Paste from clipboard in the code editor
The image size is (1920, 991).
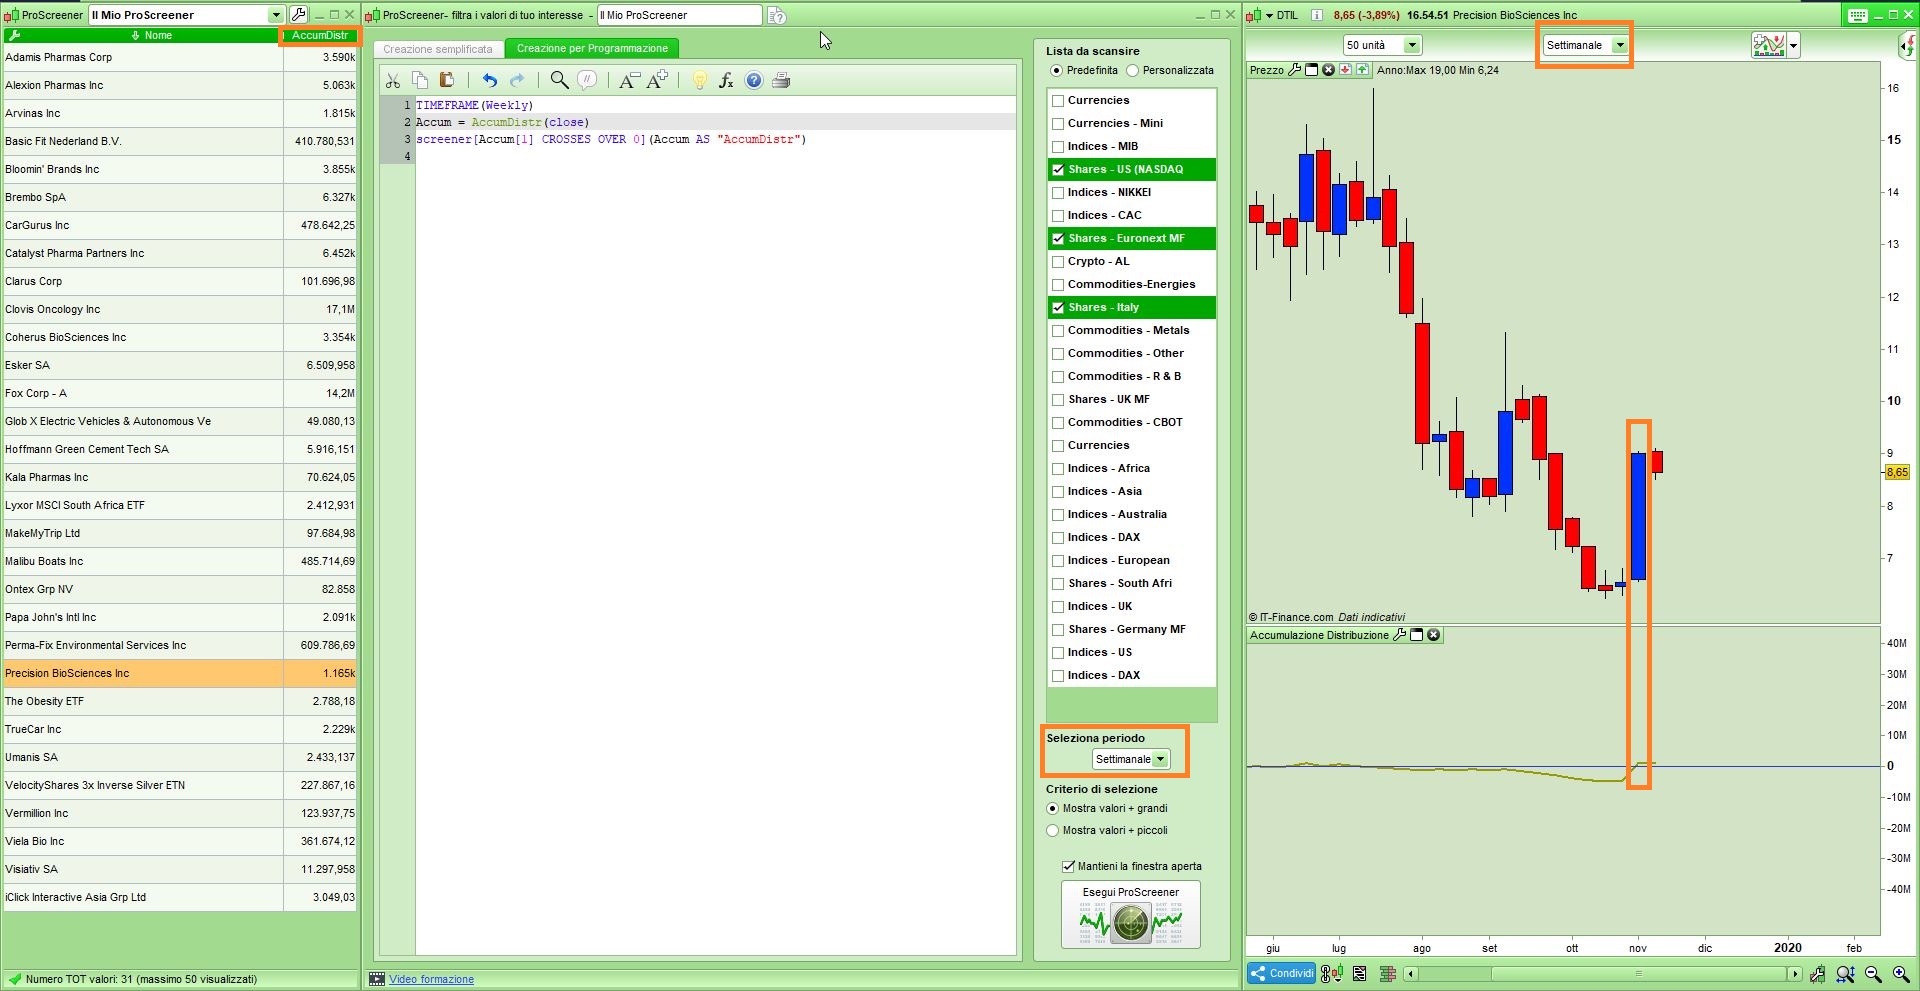(x=447, y=81)
